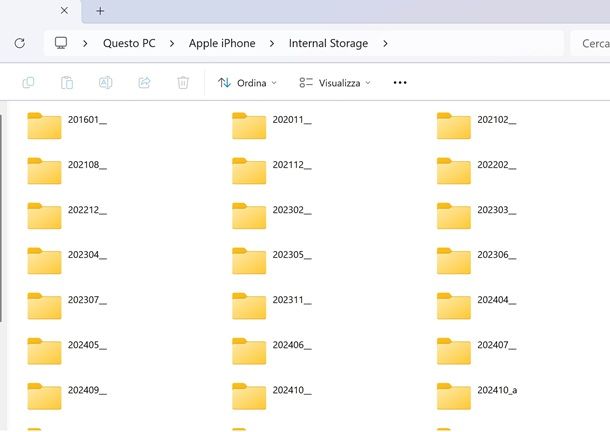
Task: Expand chevron after Questo PC
Action: 172,43
